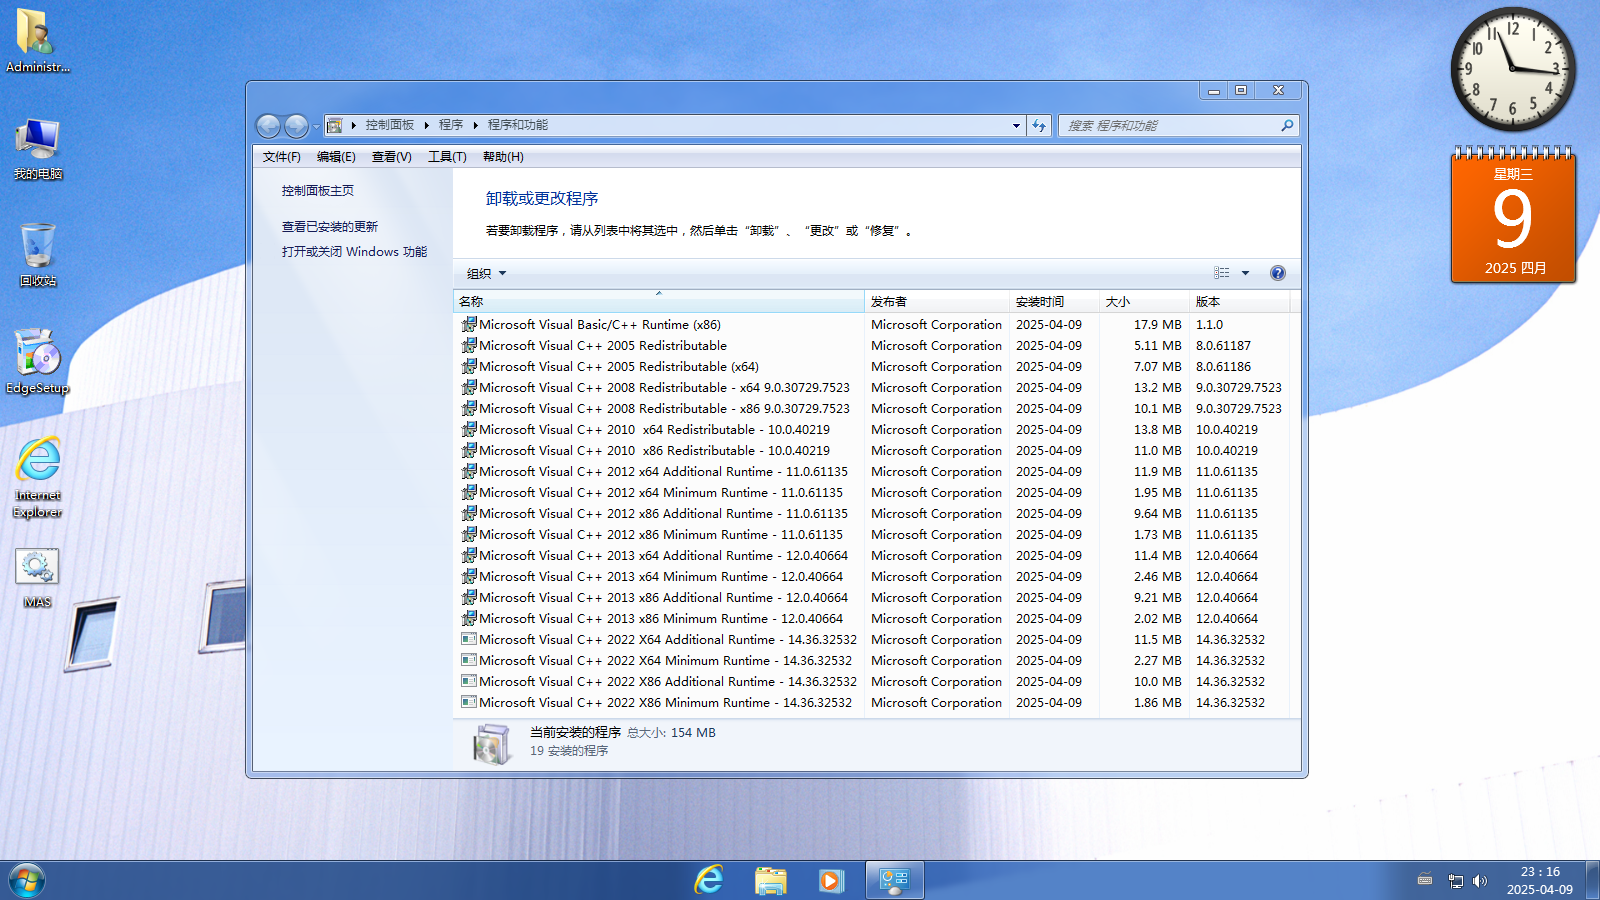The height and width of the screenshot is (900, 1600).
Task: Click arrow after 控制面板 in breadcrumb
Action: coord(426,125)
